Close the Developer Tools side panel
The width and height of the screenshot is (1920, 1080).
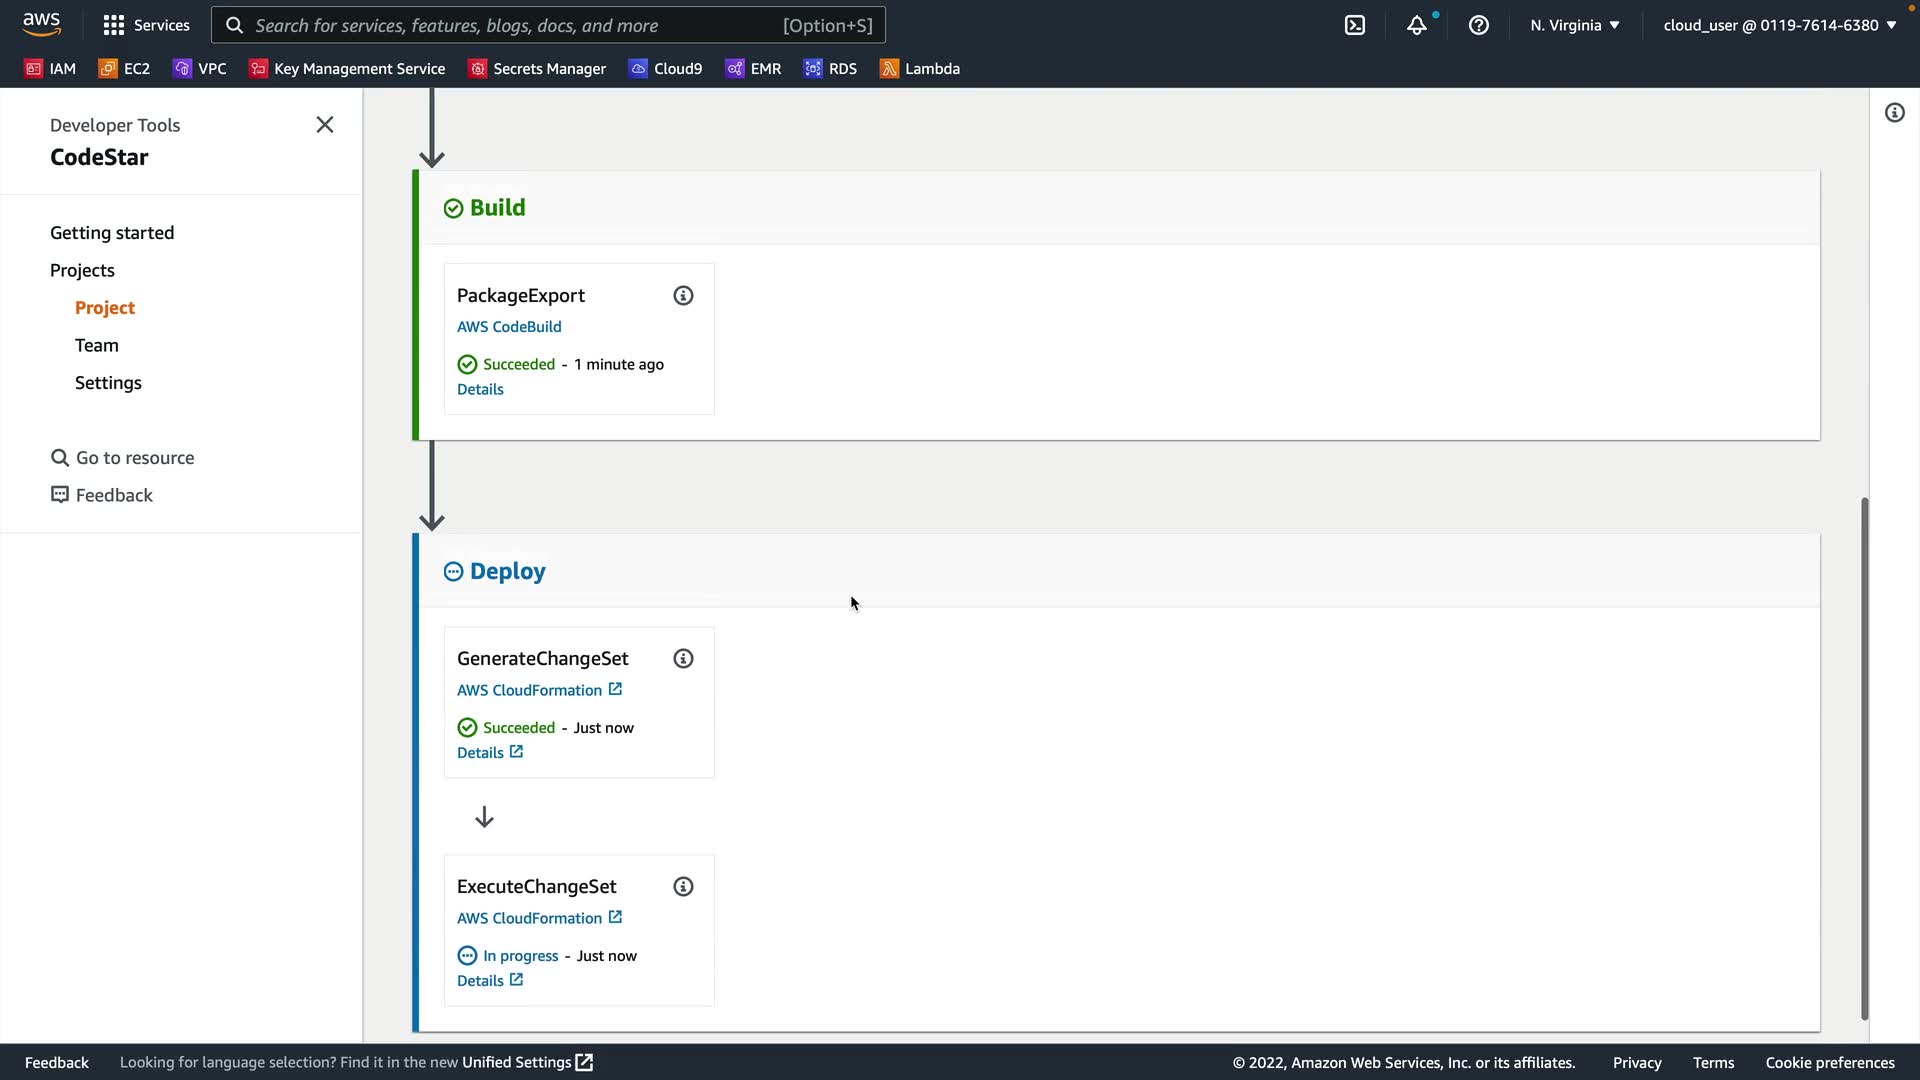point(325,125)
